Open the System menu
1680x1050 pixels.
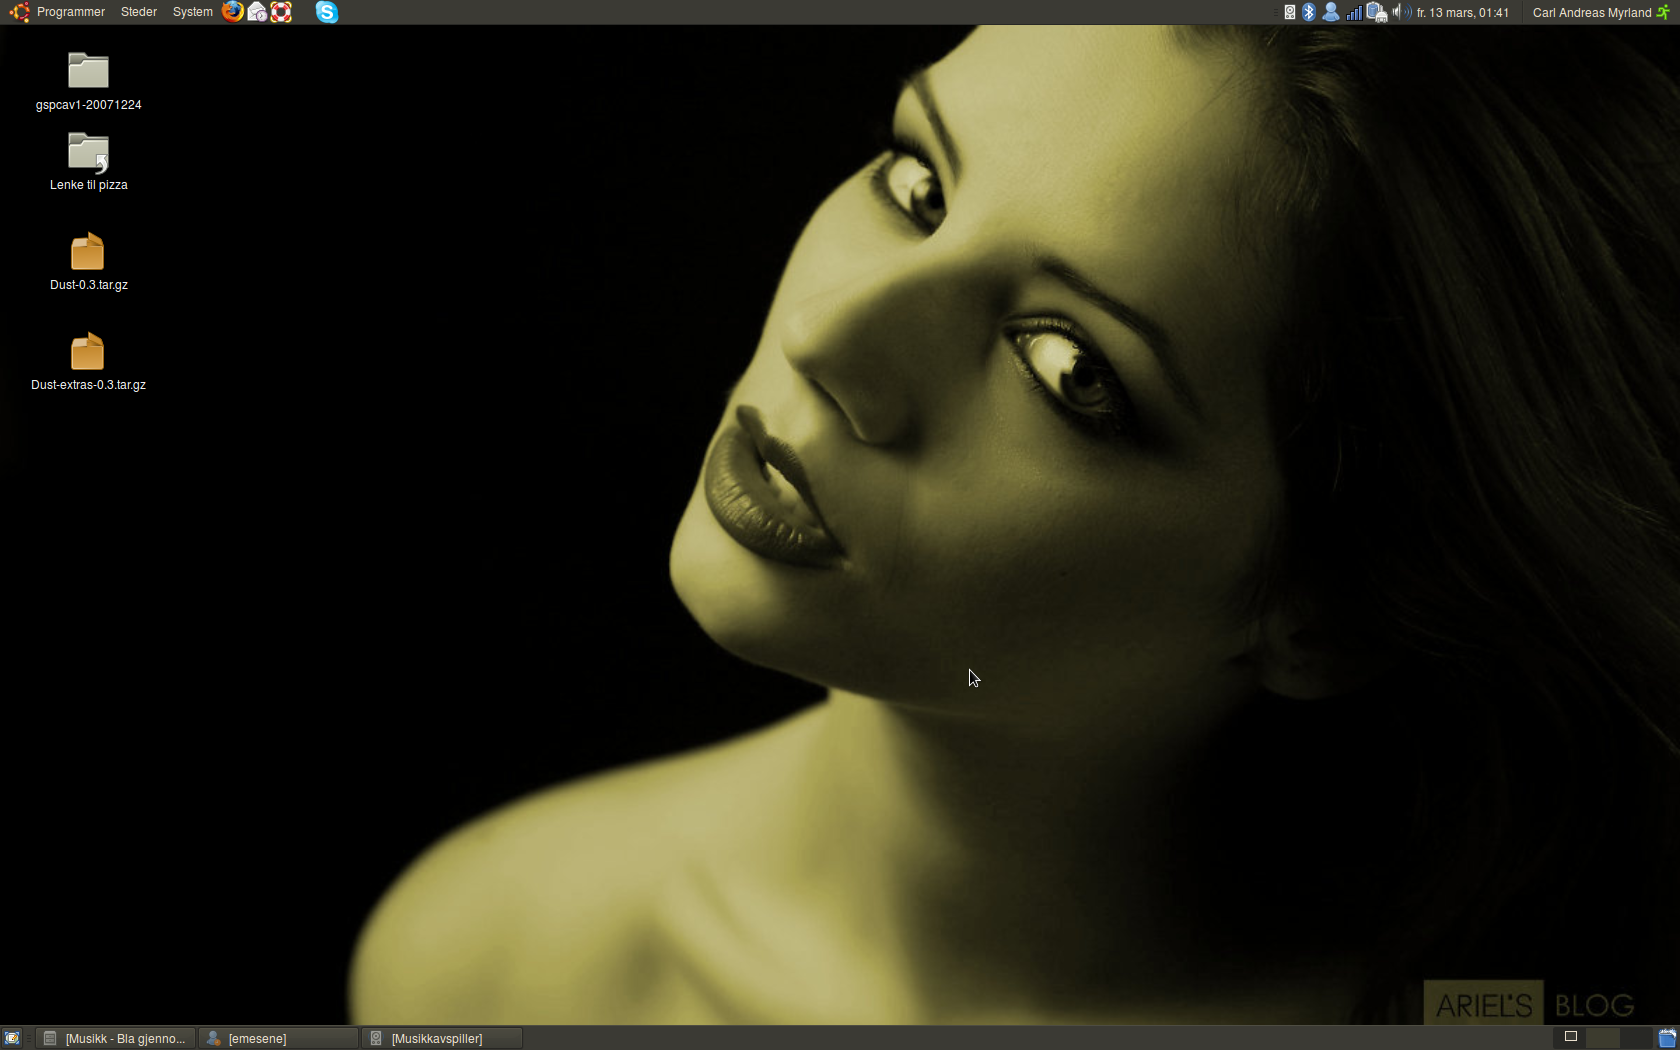tap(192, 12)
